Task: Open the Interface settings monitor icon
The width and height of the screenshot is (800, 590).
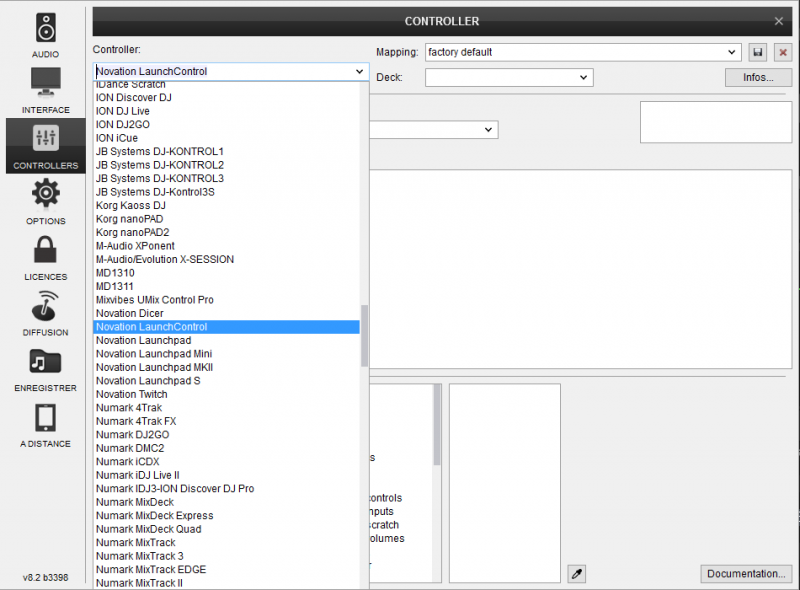Action: coord(45,82)
